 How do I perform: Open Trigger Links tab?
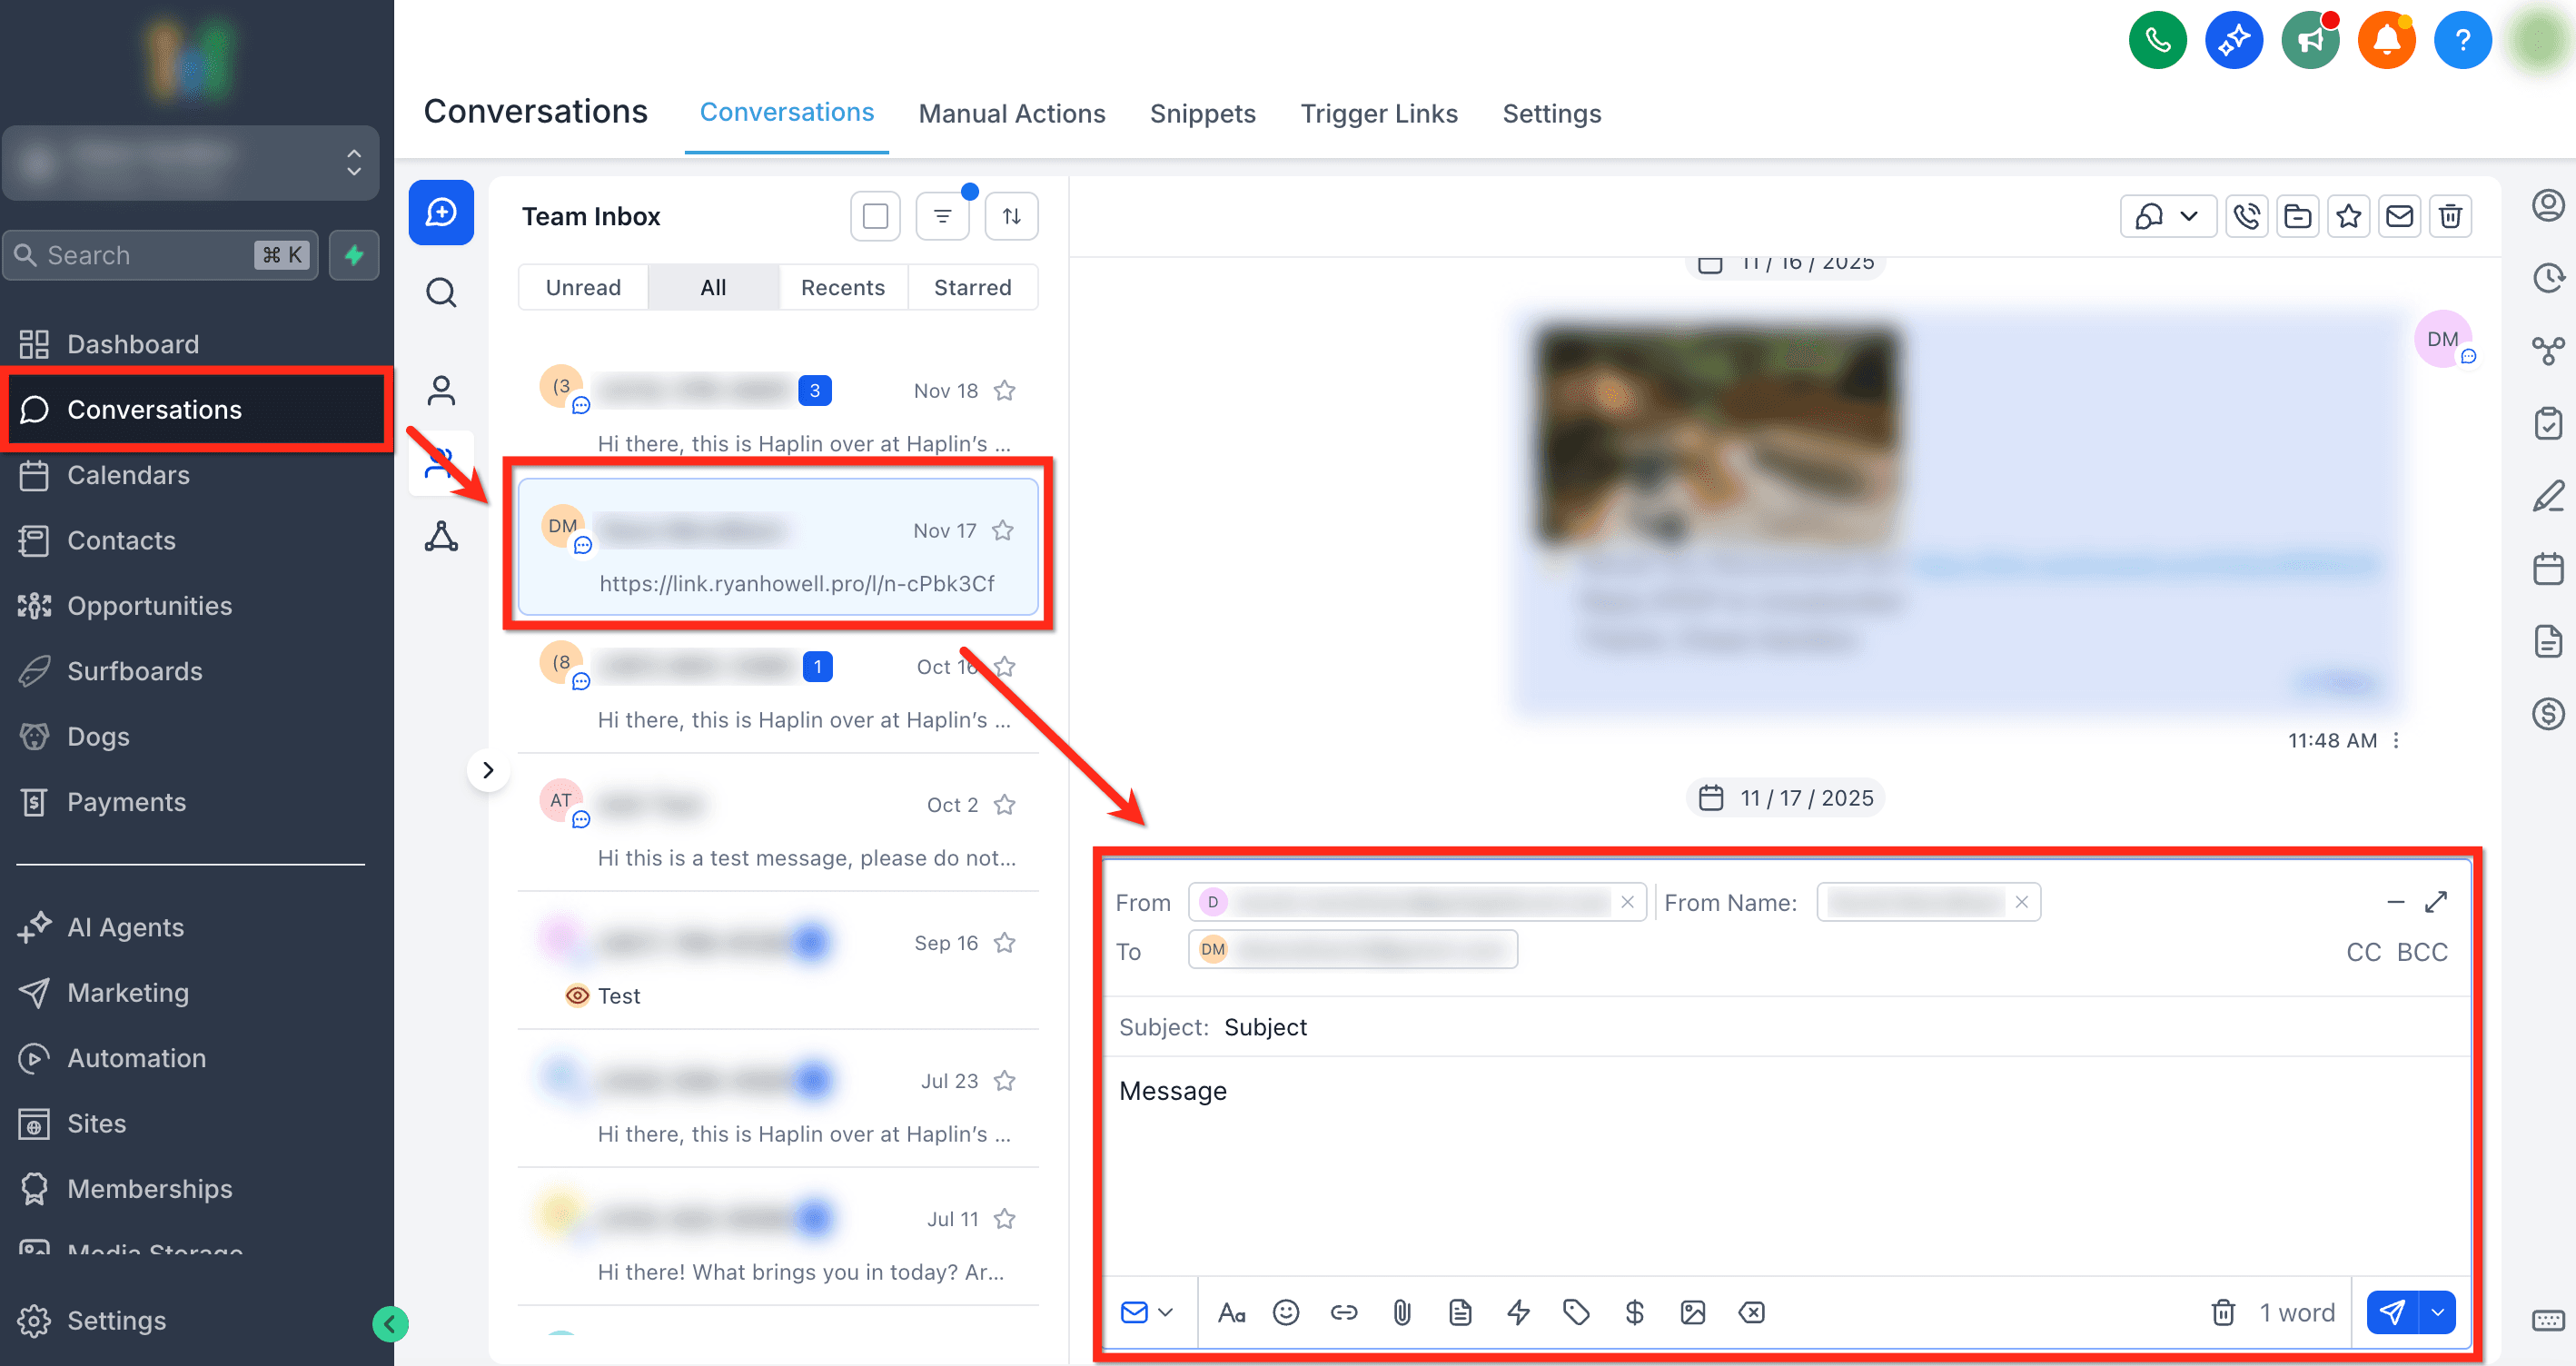(1379, 113)
